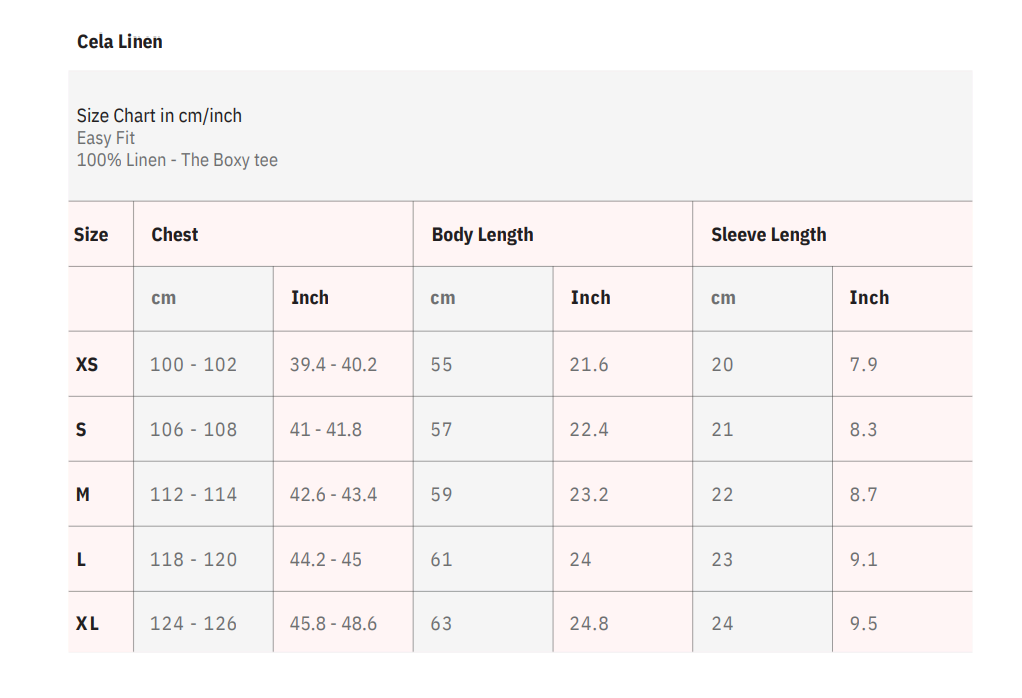Click the 23.2 body length inch cell
The width and height of the screenshot is (1022, 698).
click(x=589, y=494)
